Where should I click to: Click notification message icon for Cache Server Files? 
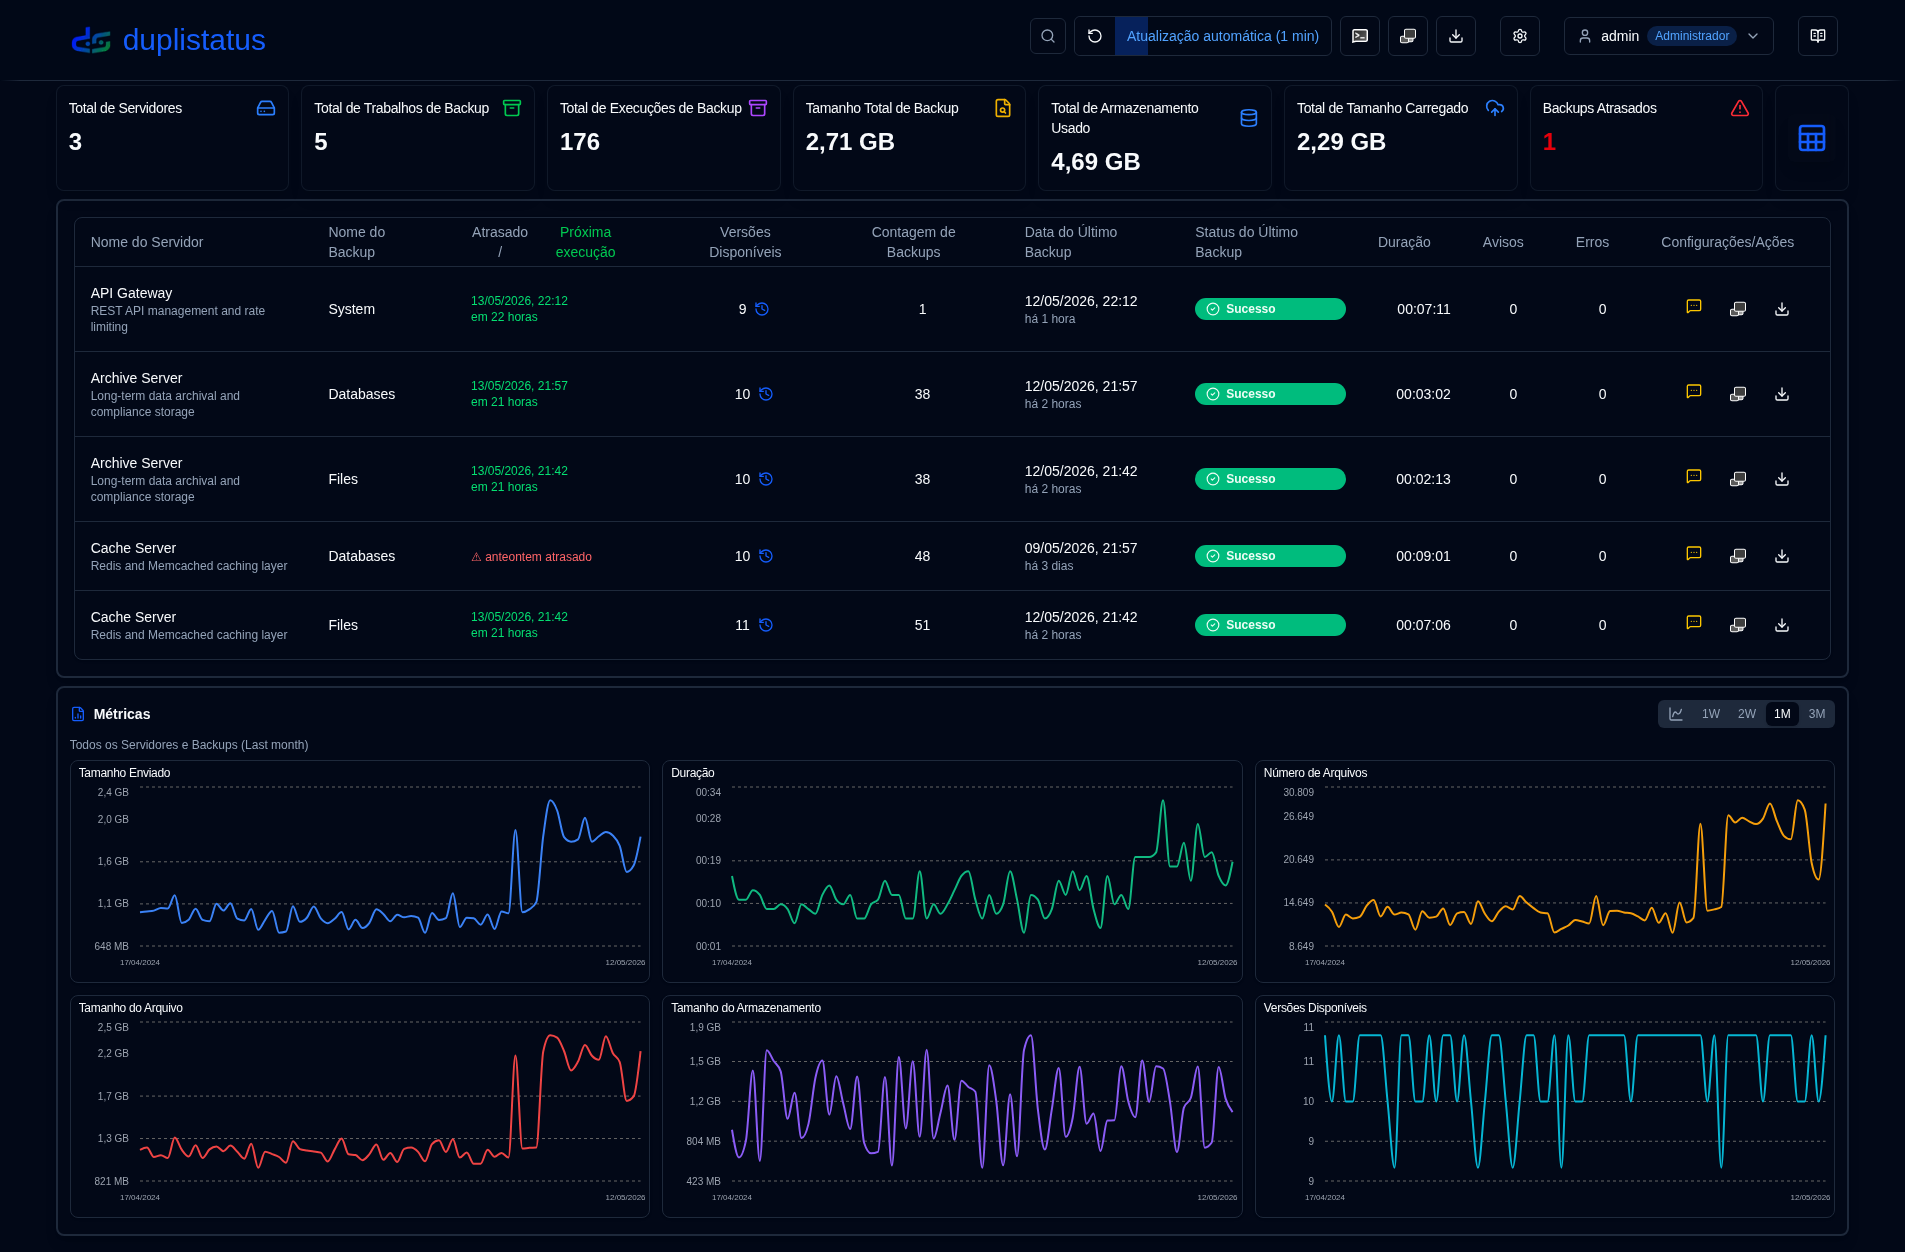[x=1694, y=623]
